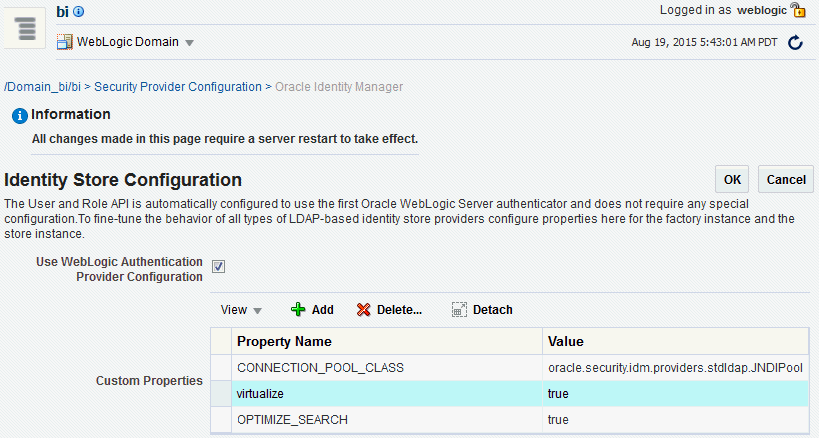
Task: Click the lock icon next to weblogic
Action: 798,11
